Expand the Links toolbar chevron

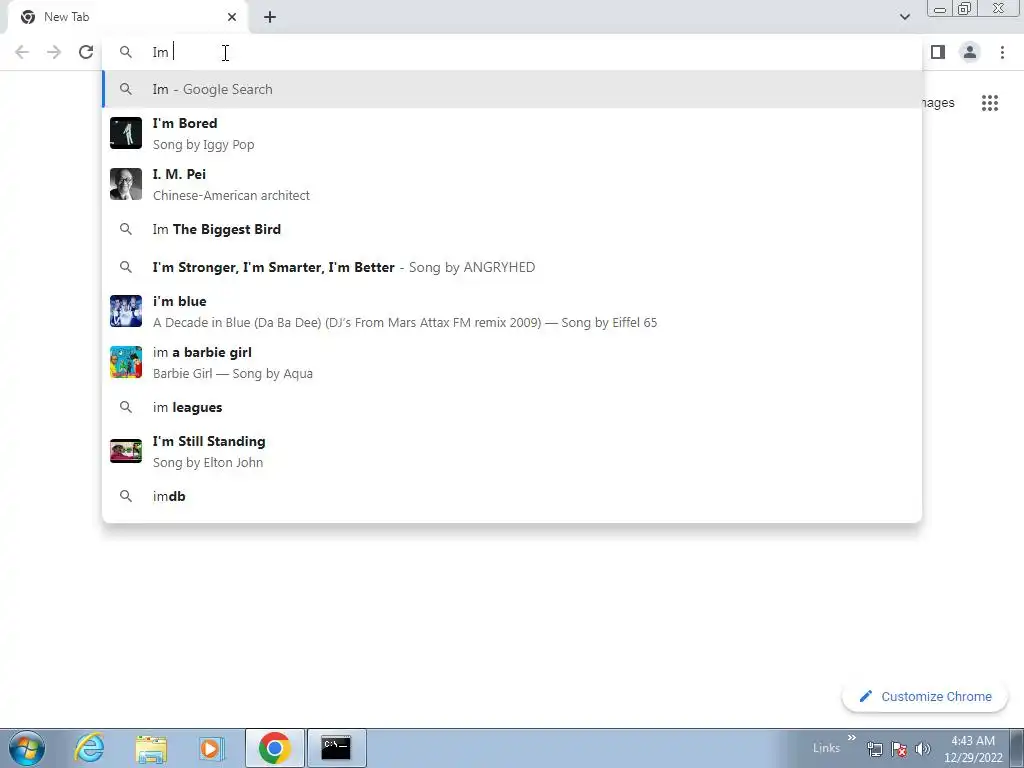(852, 738)
